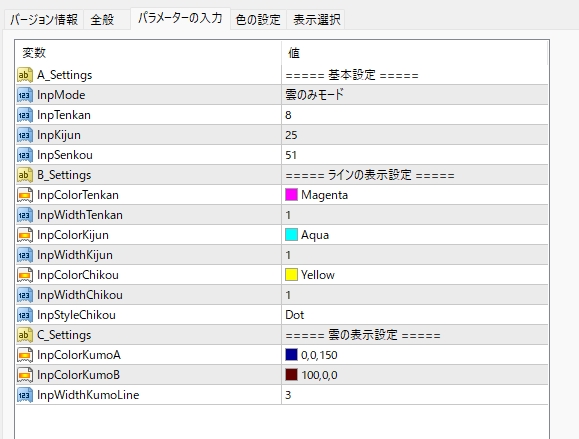The height and width of the screenshot is (439, 579).
Task: Switch to the 全般 tab
Action: click(102, 20)
